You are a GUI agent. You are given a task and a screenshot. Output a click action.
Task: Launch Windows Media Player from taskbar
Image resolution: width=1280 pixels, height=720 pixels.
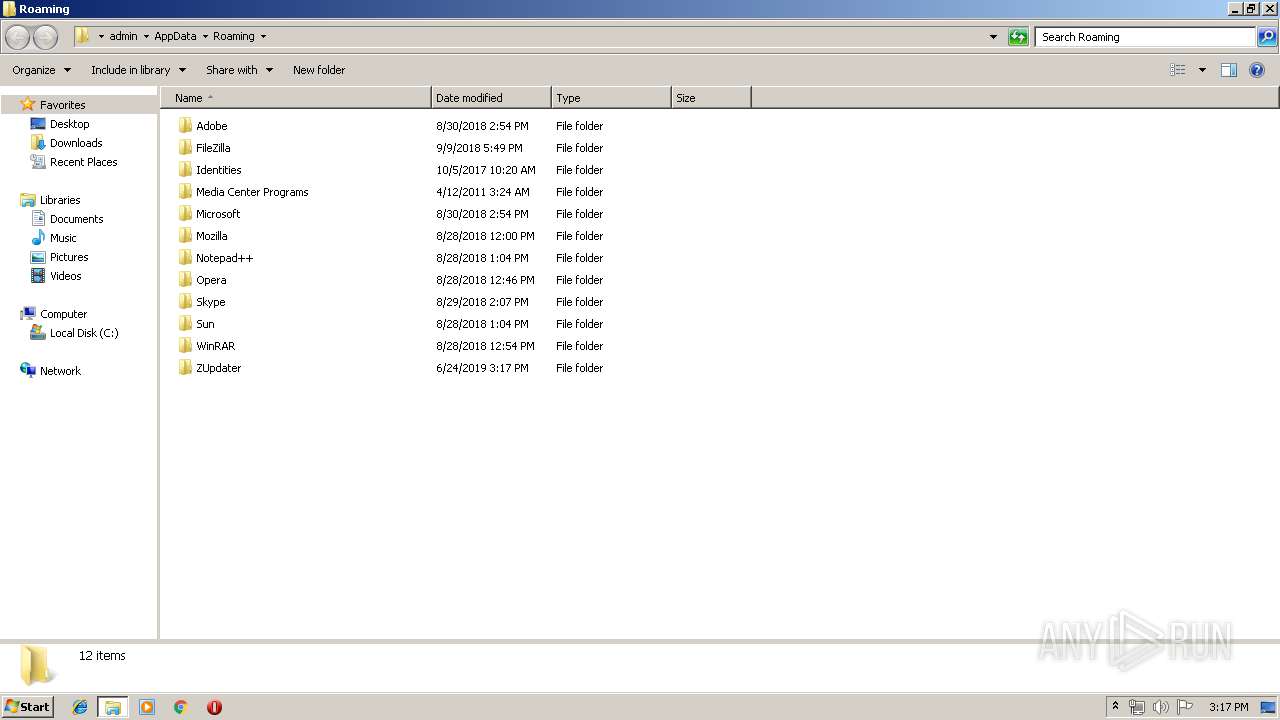(x=147, y=707)
